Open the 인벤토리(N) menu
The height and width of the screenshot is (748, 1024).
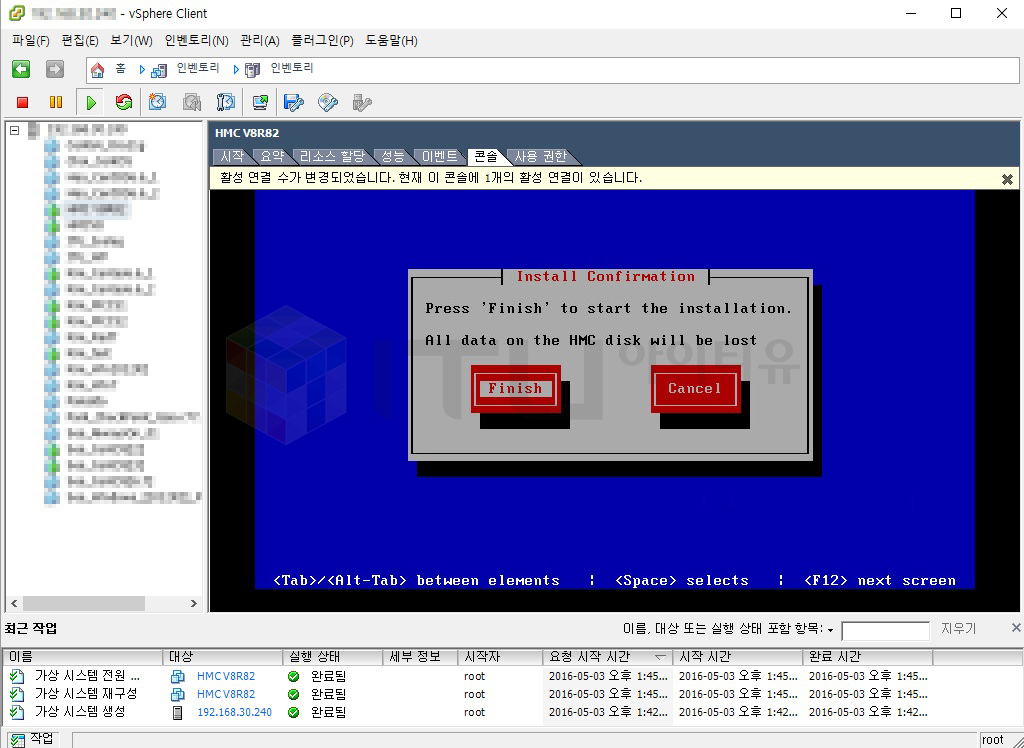point(197,41)
